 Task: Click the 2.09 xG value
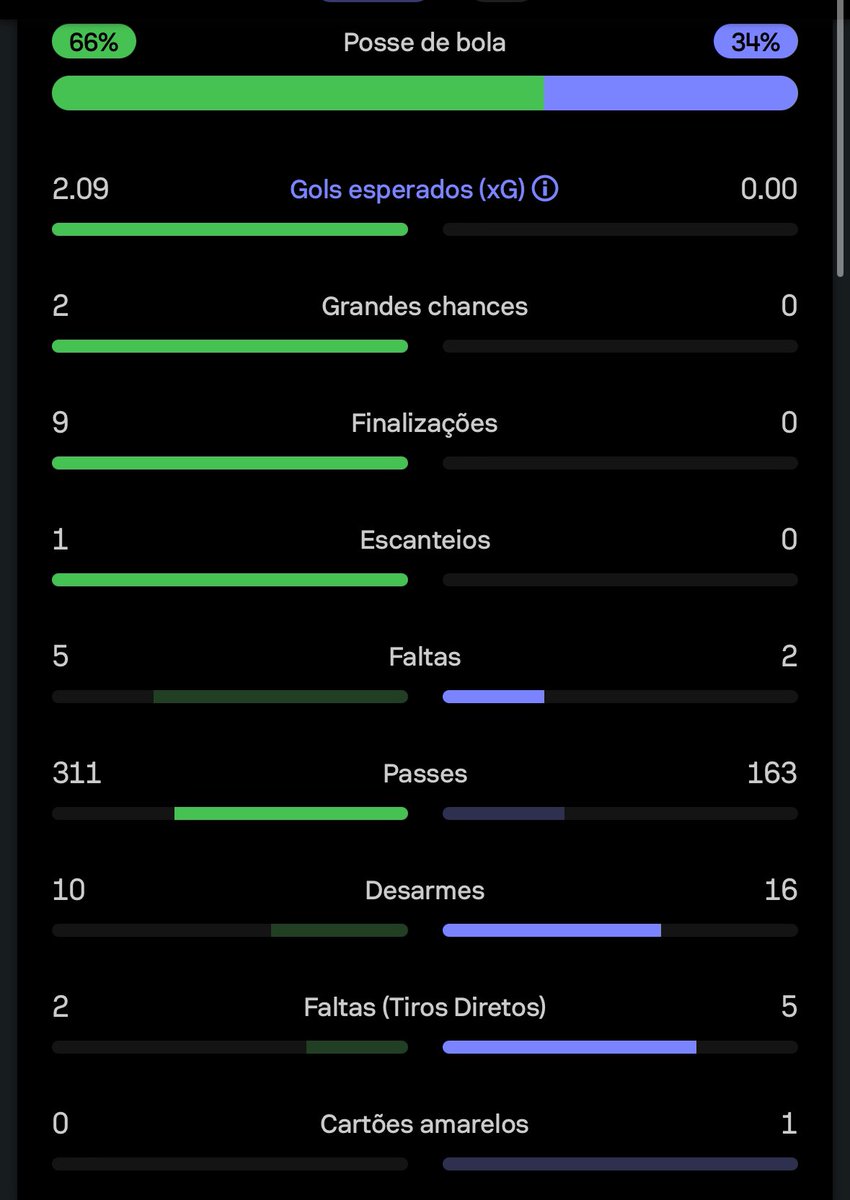click(x=80, y=189)
